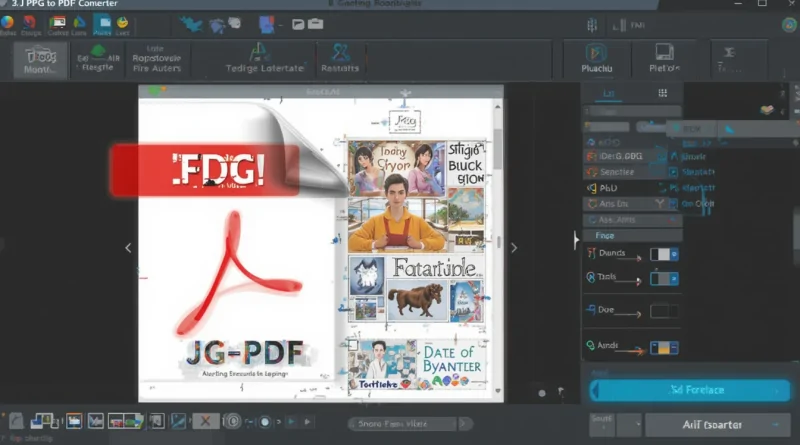The height and width of the screenshot is (445, 800).
Task: Check the box beside Ars Dn row
Action: [x=673, y=204]
